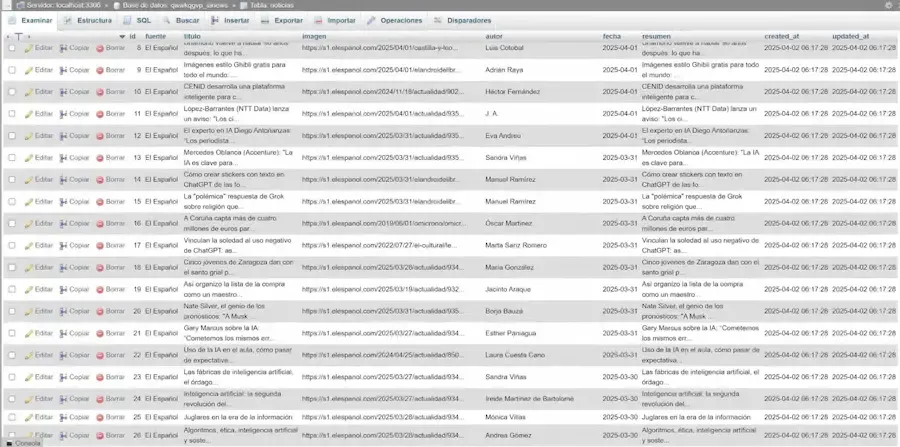Click the Servidor: localhost:3306 breadcrumb link

[x=63, y=5]
